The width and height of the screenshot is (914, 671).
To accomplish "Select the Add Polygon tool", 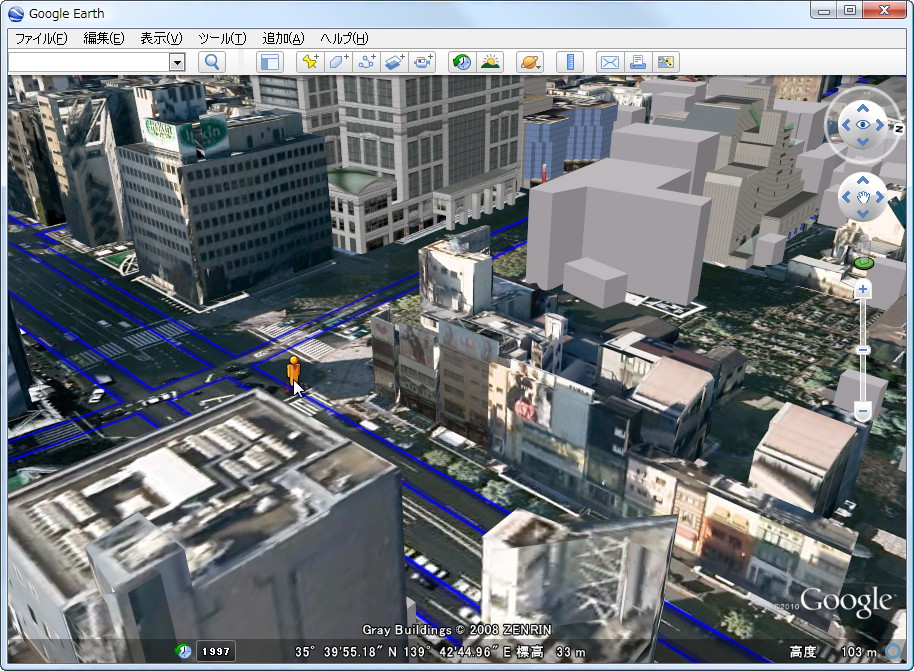I will [x=339, y=61].
